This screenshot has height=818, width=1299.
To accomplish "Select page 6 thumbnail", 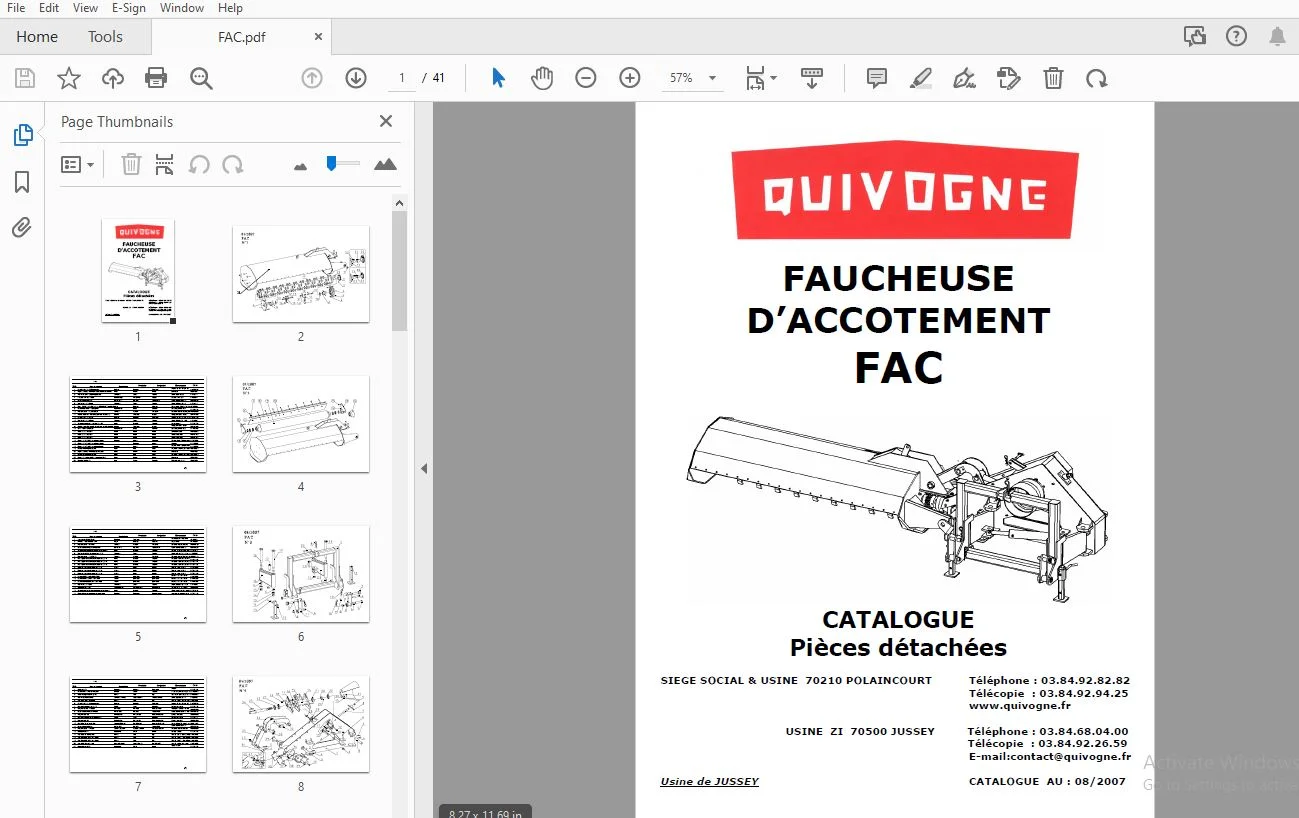I will point(301,574).
